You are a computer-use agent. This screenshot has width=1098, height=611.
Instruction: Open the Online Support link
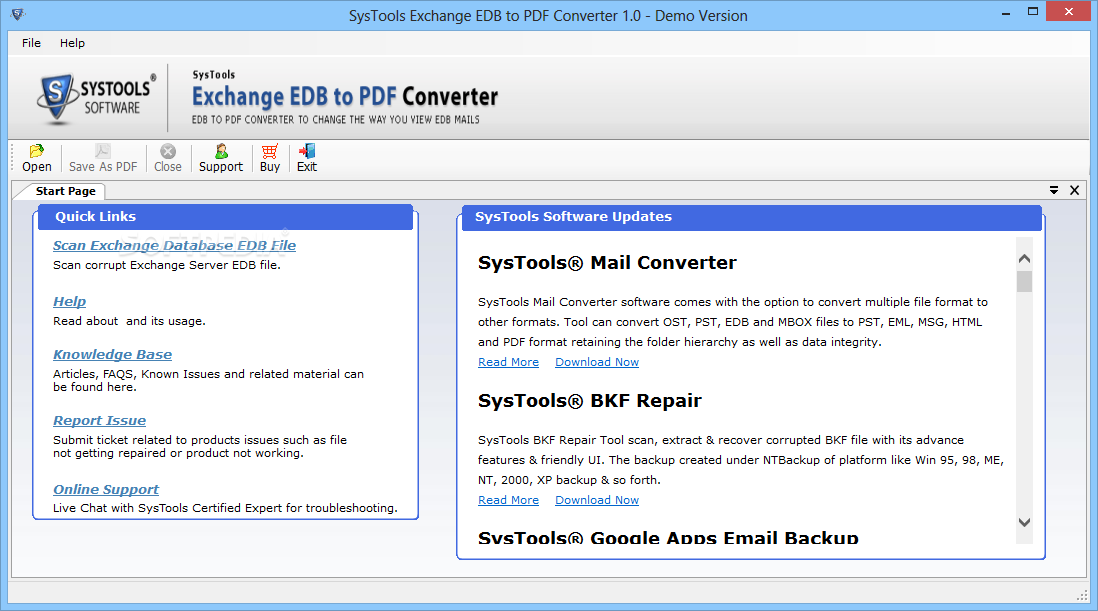106,490
